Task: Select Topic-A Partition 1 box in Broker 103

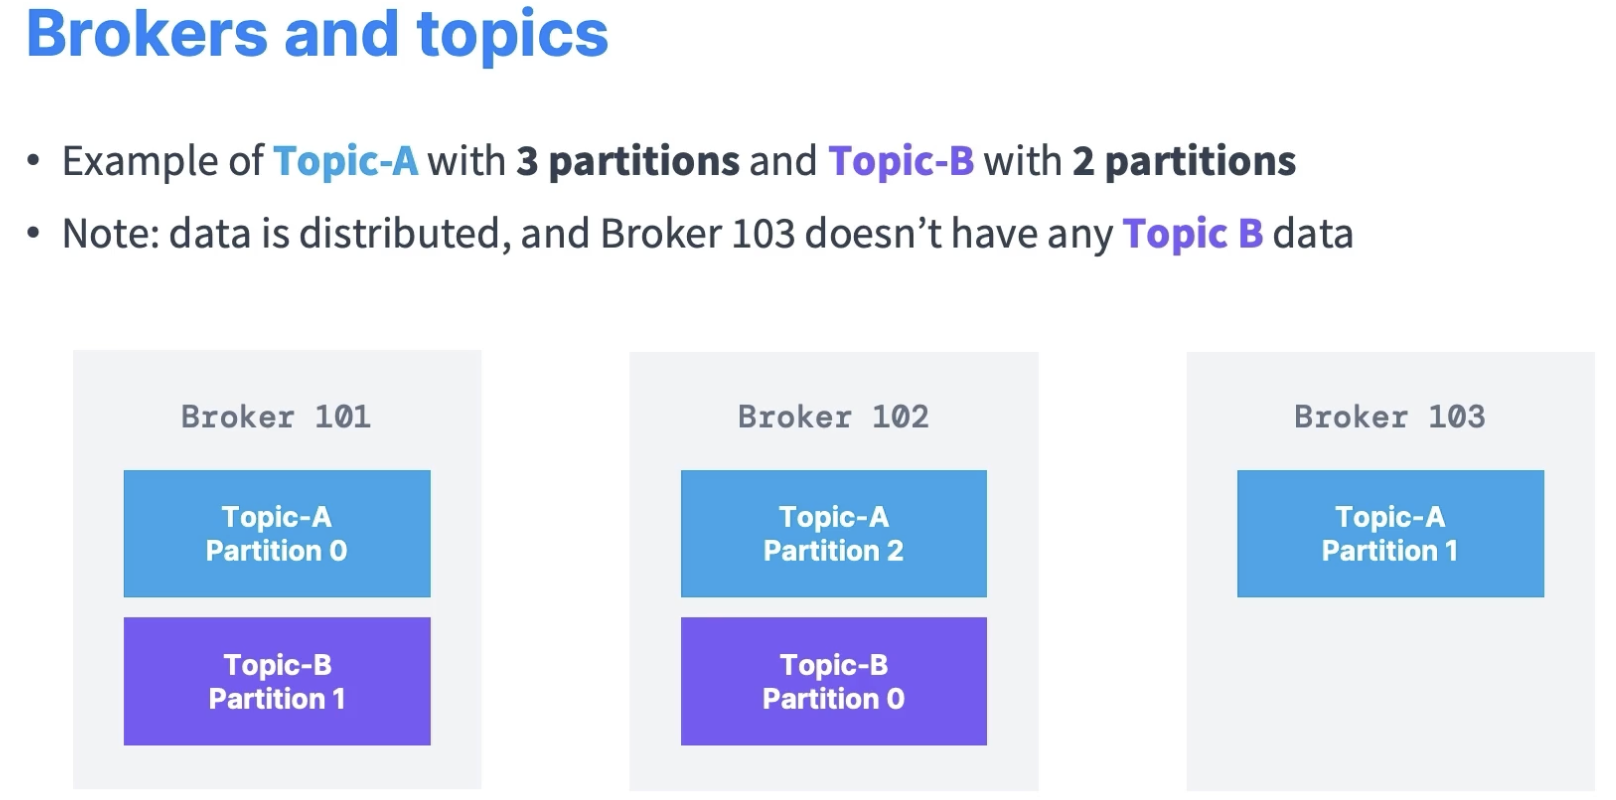Action: [x=1390, y=533]
